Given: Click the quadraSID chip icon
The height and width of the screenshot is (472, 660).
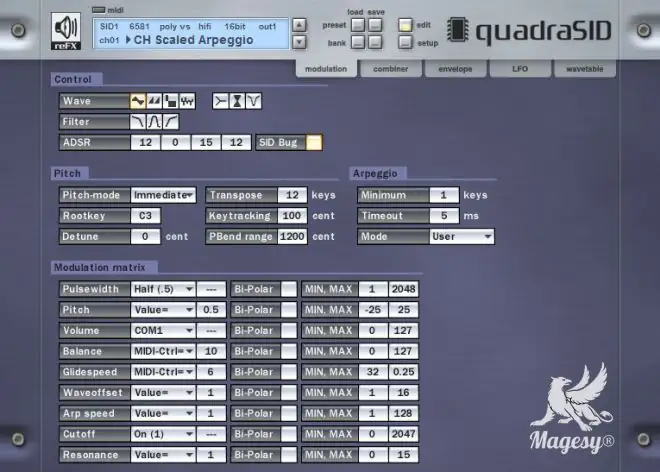Looking at the screenshot, I should tap(458, 29).
